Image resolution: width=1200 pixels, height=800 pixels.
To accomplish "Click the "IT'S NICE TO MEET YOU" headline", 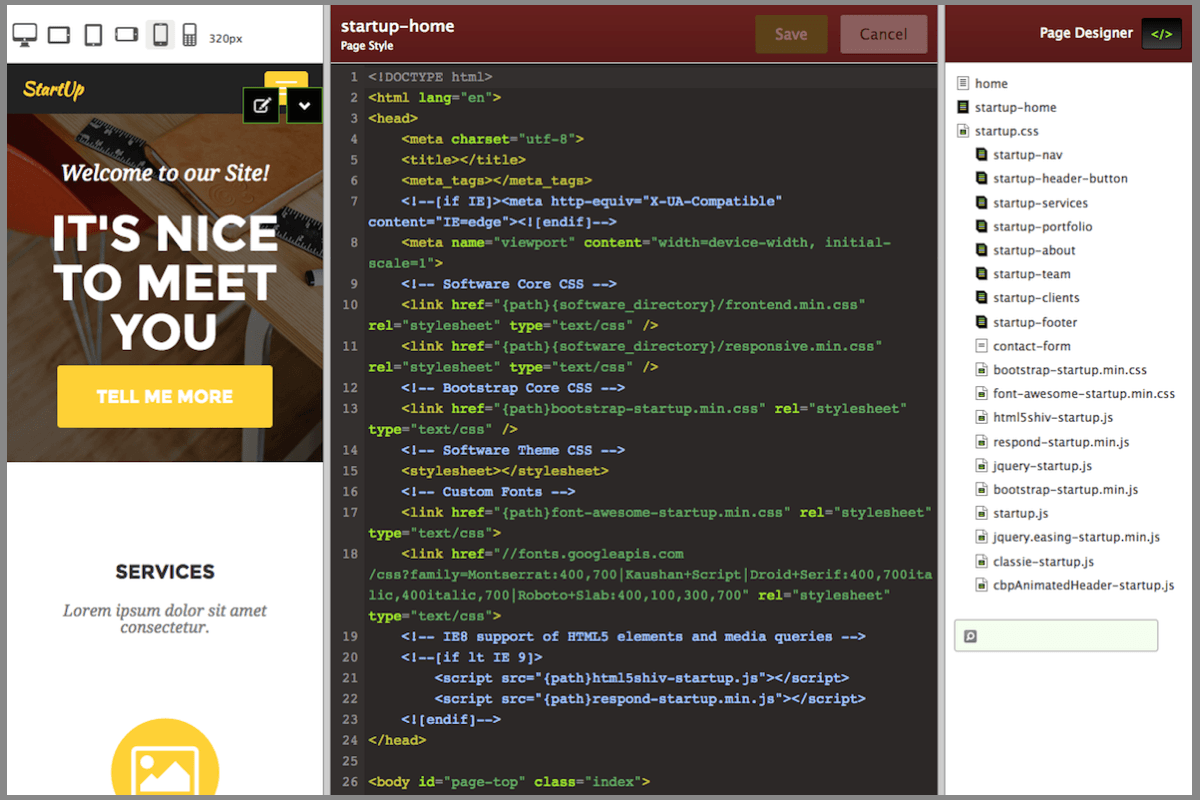I will pyautogui.click(x=165, y=283).
